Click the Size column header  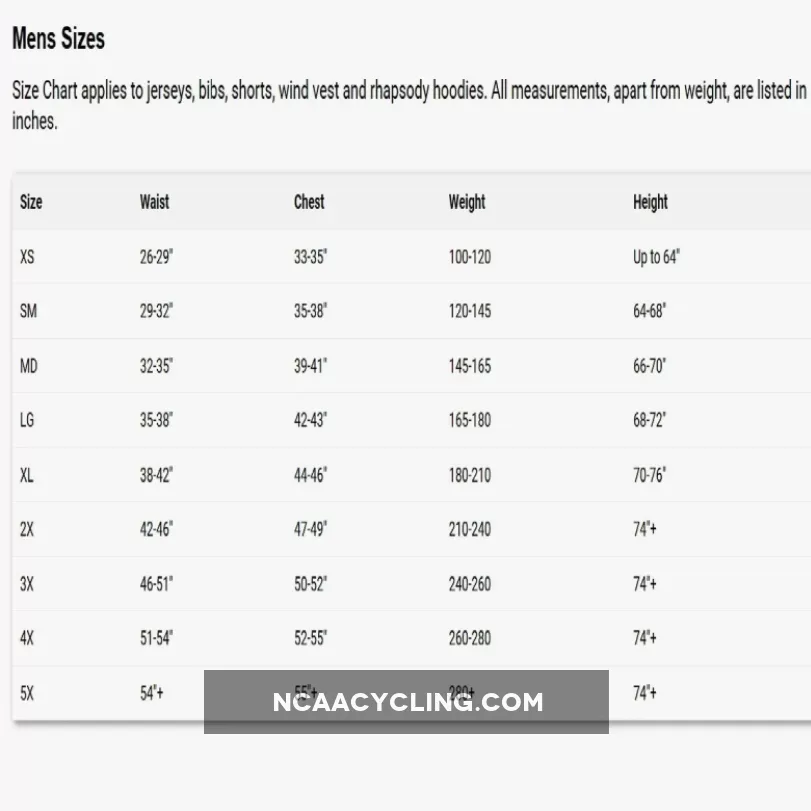point(31,202)
